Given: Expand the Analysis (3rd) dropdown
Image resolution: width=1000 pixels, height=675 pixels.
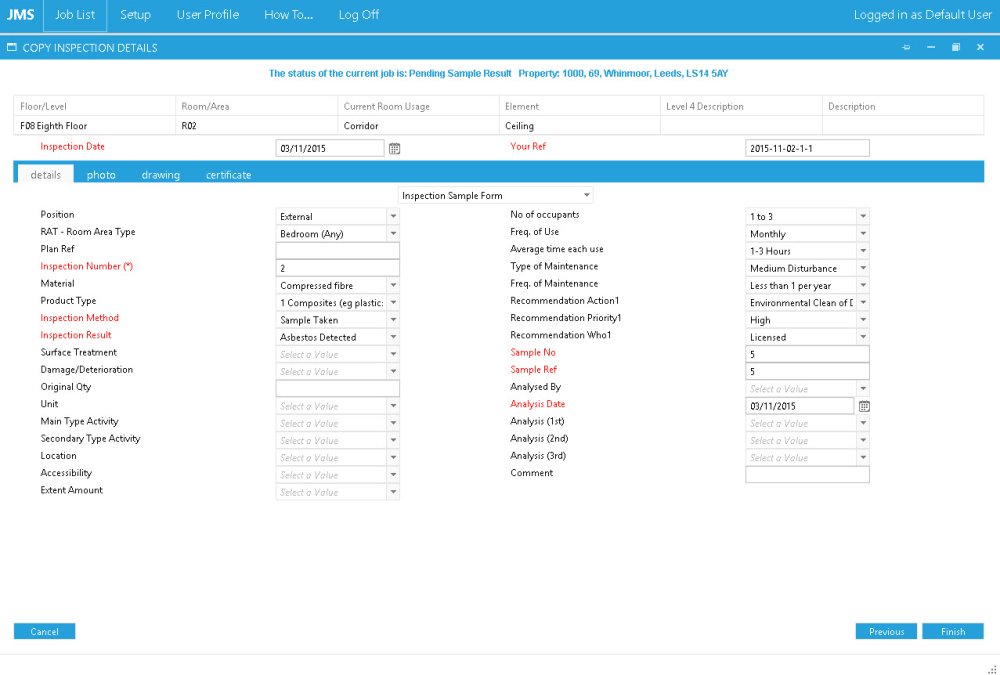Looking at the screenshot, I should (863, 457).
